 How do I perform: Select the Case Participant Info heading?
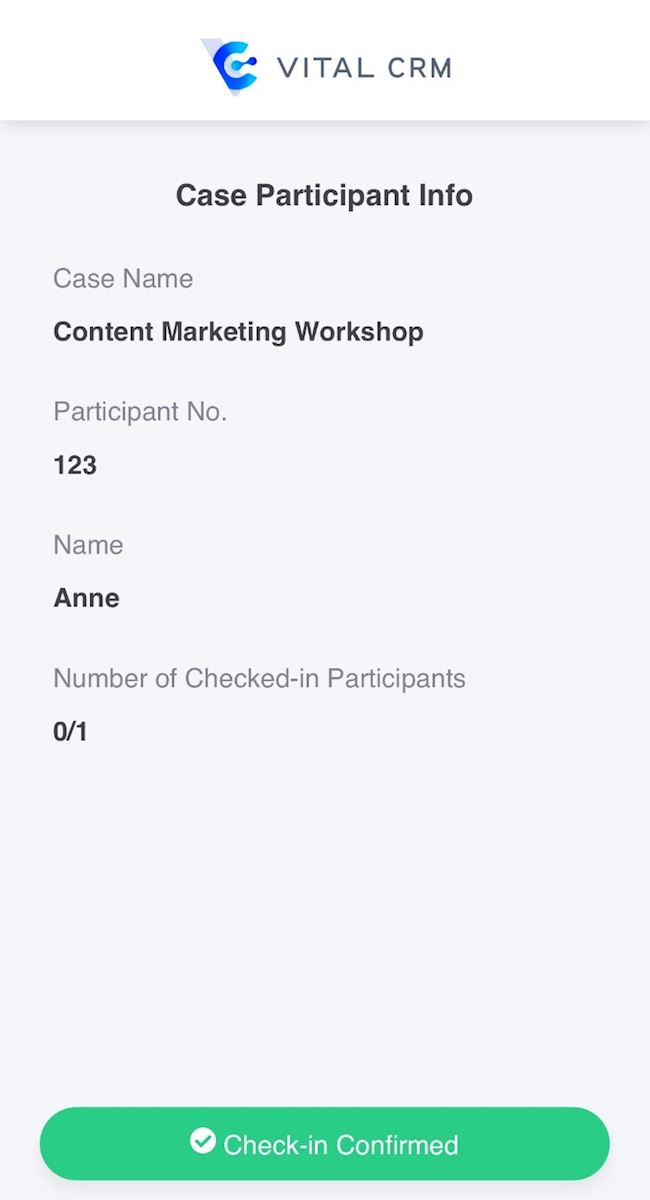pos(324,195)
